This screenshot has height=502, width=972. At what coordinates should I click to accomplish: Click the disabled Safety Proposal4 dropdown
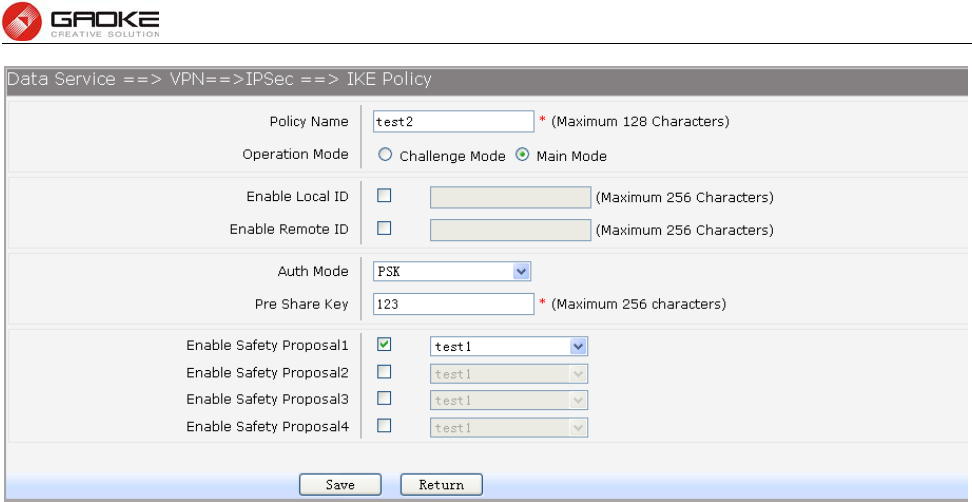[509, 428]
